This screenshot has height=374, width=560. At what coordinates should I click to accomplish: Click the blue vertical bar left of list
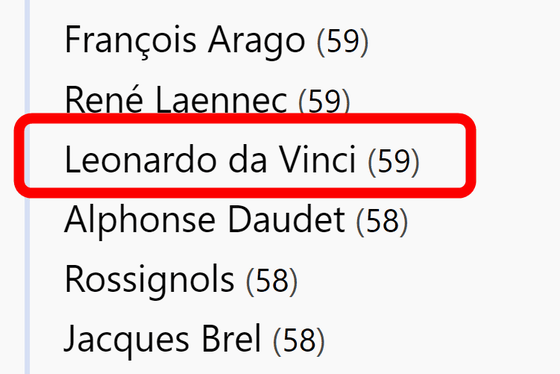[27, 187]
